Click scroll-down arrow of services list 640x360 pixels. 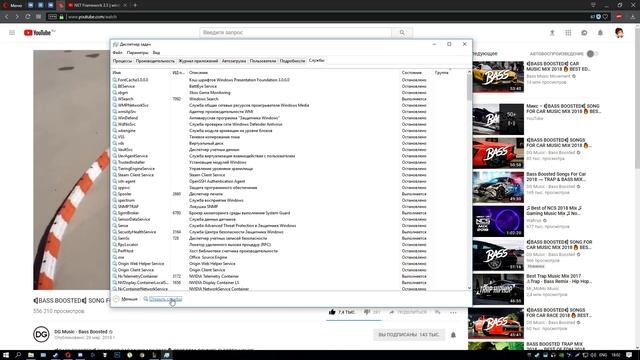tap(469, 288)
